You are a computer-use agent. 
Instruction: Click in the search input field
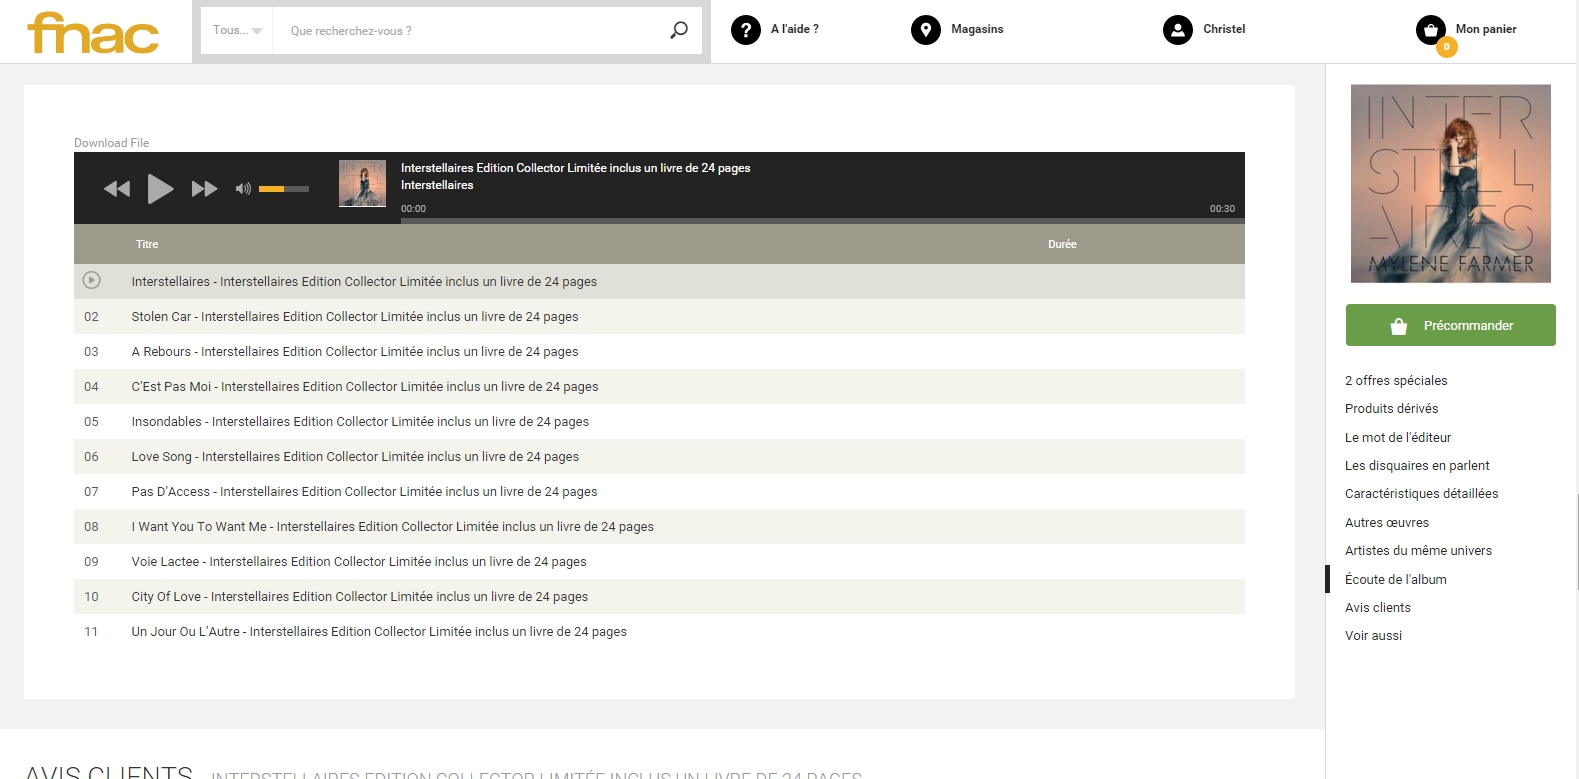(x=470, y=31)
